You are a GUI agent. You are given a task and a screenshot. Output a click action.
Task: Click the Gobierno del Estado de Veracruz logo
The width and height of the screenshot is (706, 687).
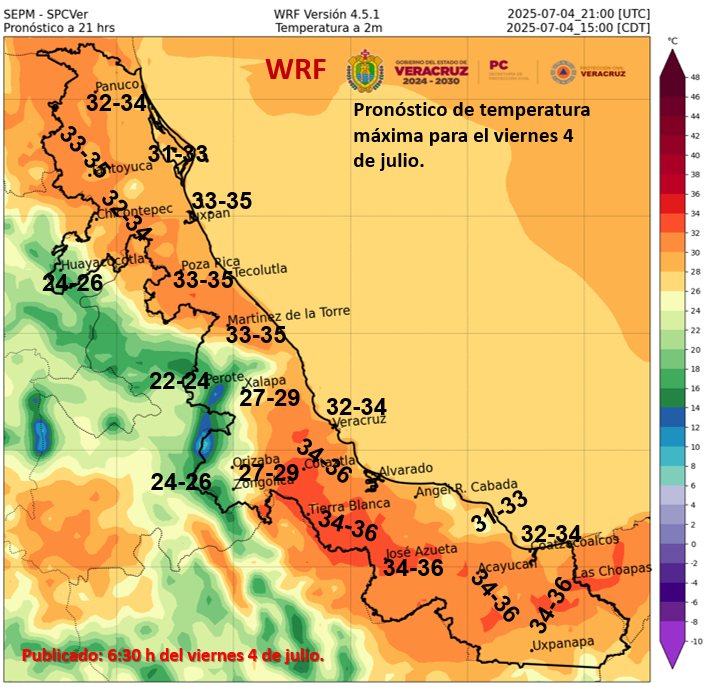[431, 72]
